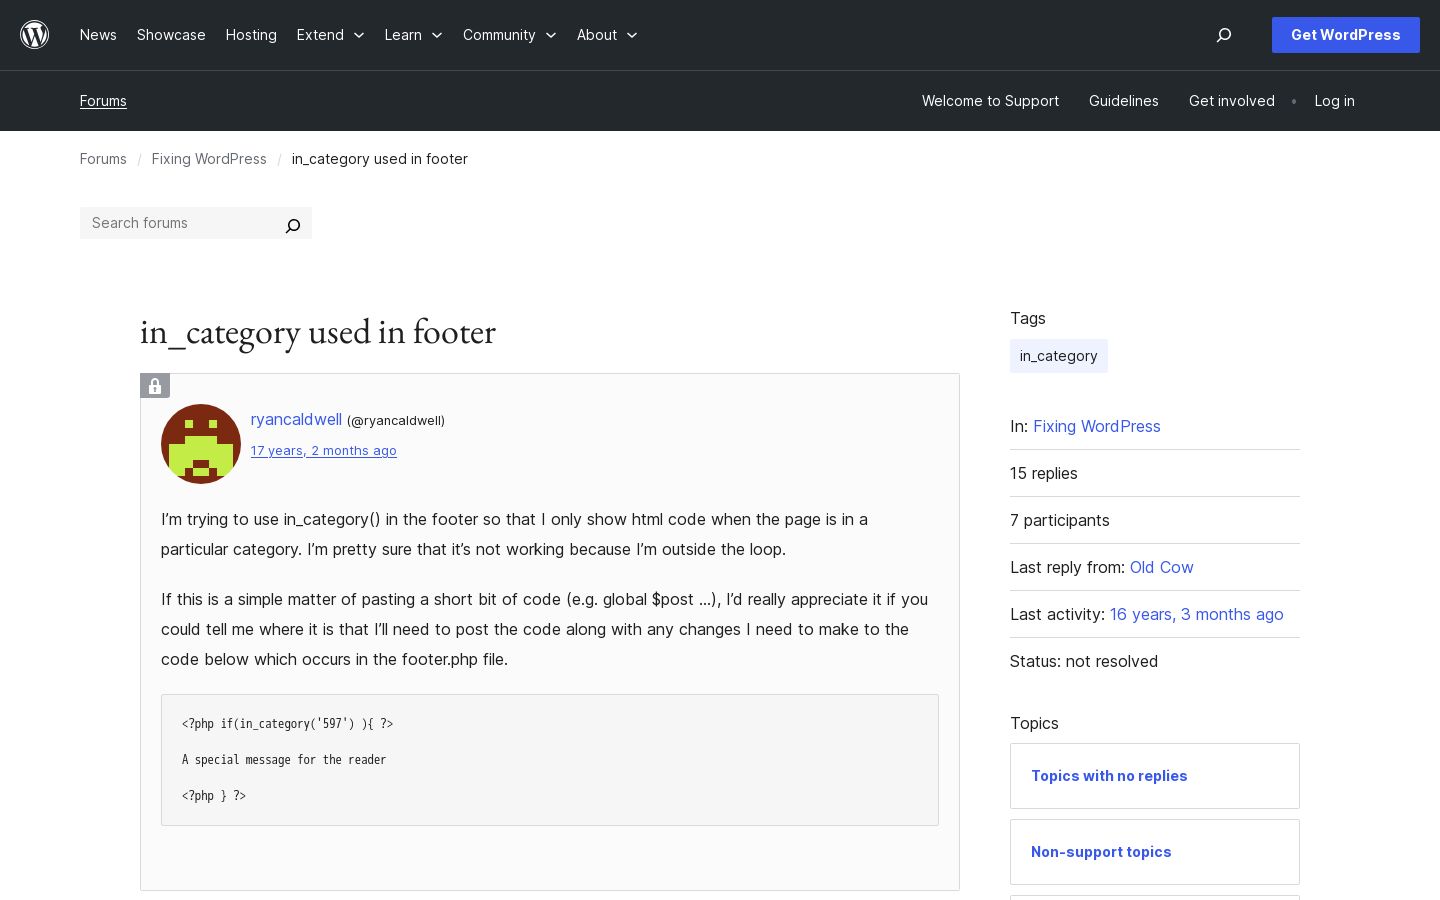Open ryancaldwell's profile name link
This screenshot has width=1440, height=900.
pyautogui.click(x=296, y=419)
